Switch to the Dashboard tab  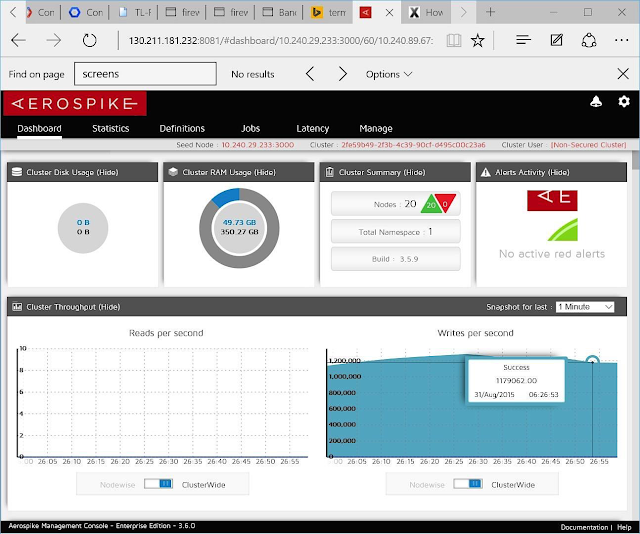pos(39,129)
